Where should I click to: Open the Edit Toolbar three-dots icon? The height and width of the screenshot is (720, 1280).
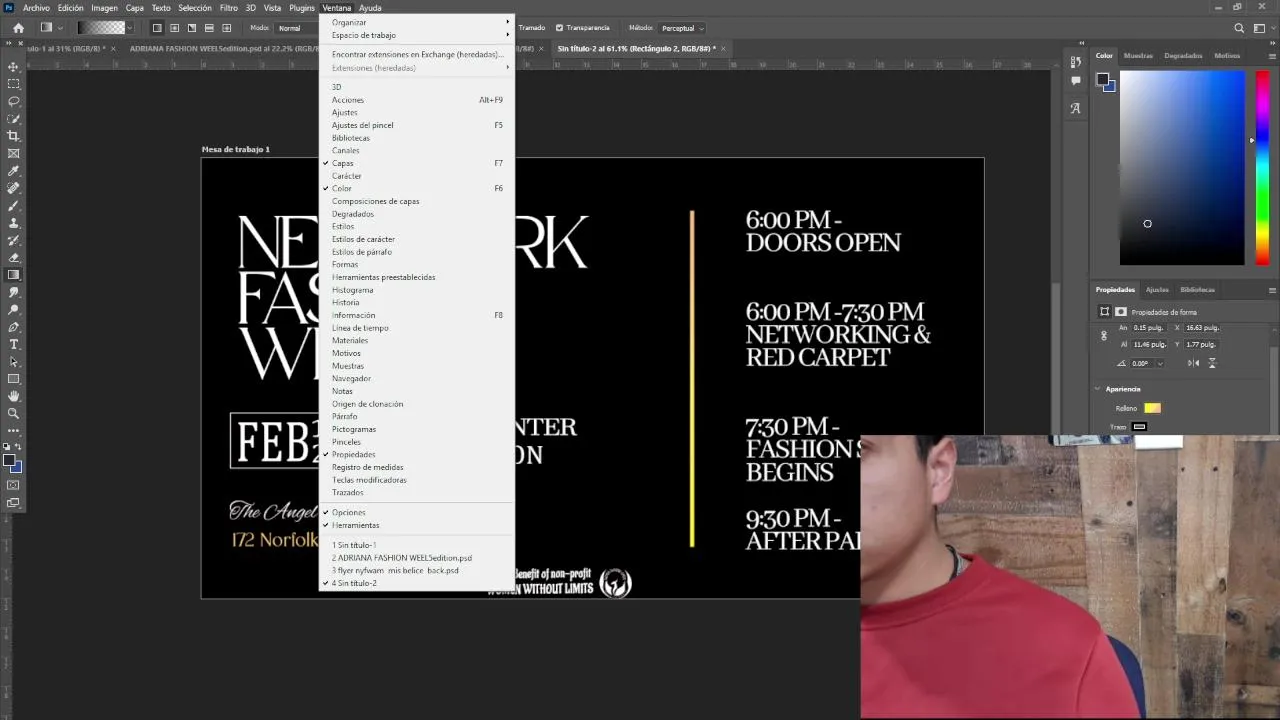click(x=14, y=430)
